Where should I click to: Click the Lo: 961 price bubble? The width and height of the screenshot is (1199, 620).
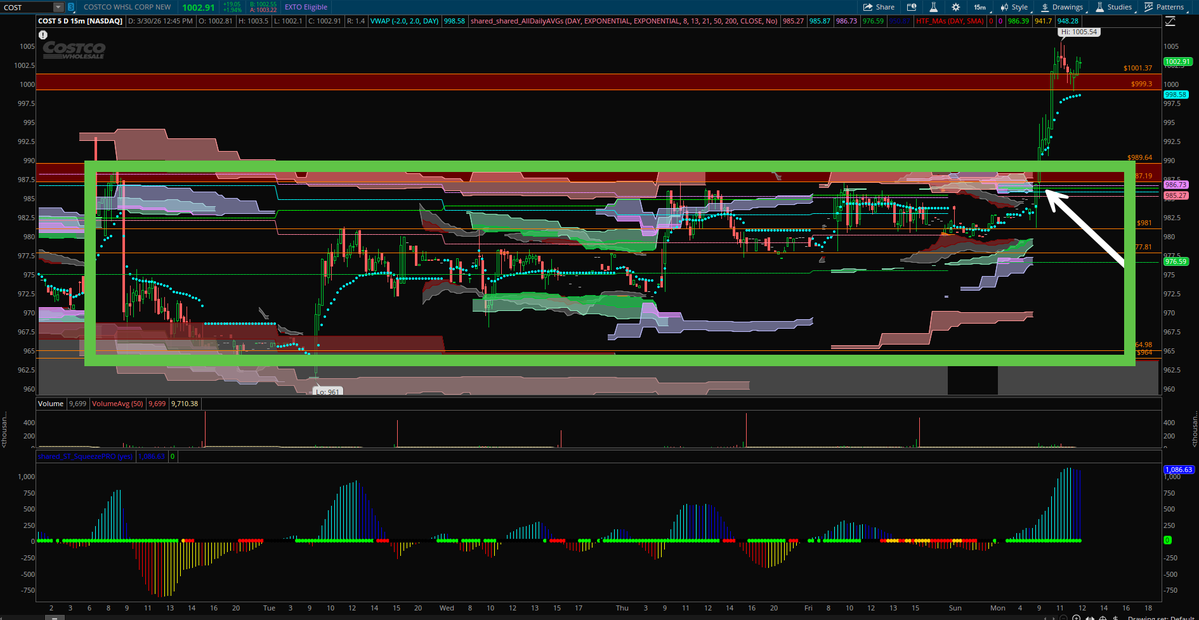pos(327,391)
